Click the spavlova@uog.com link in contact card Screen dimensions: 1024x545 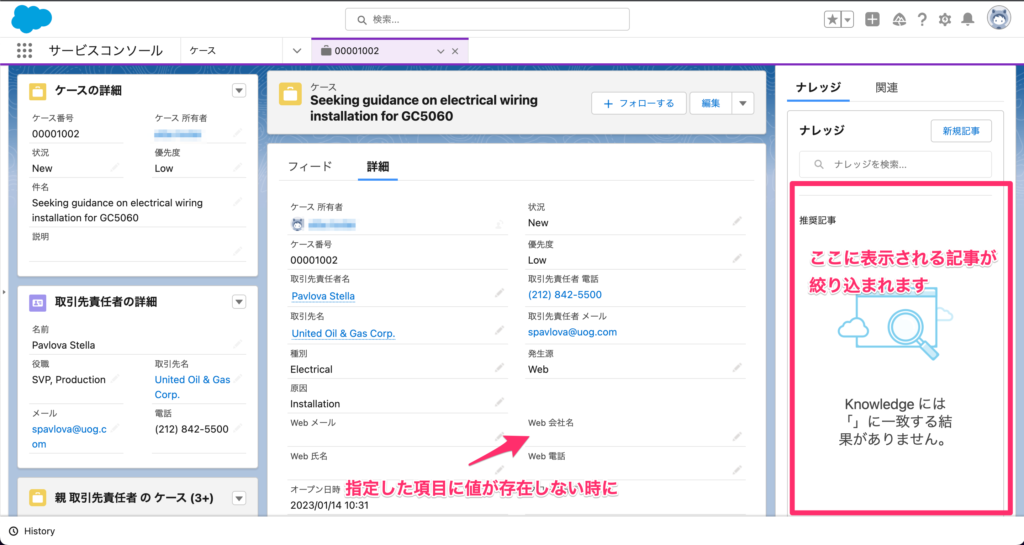(x=69, y=437)
